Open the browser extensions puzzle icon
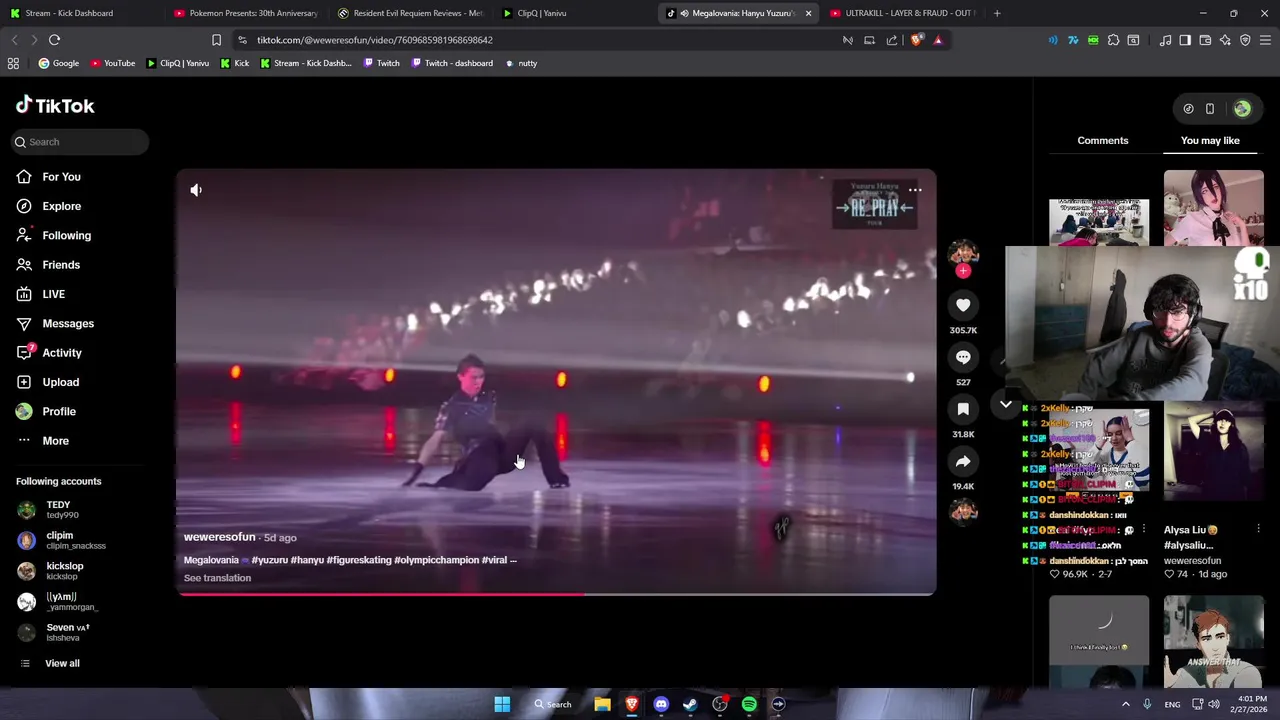The image size is (1280, 720). click(x=1113, y=40)
